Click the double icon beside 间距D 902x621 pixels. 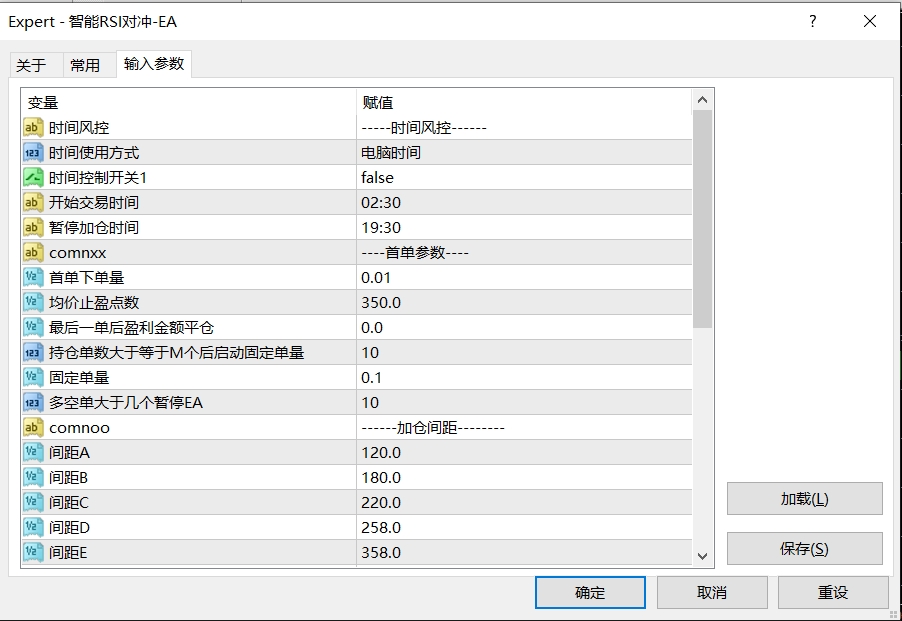(x=33, y=528)
